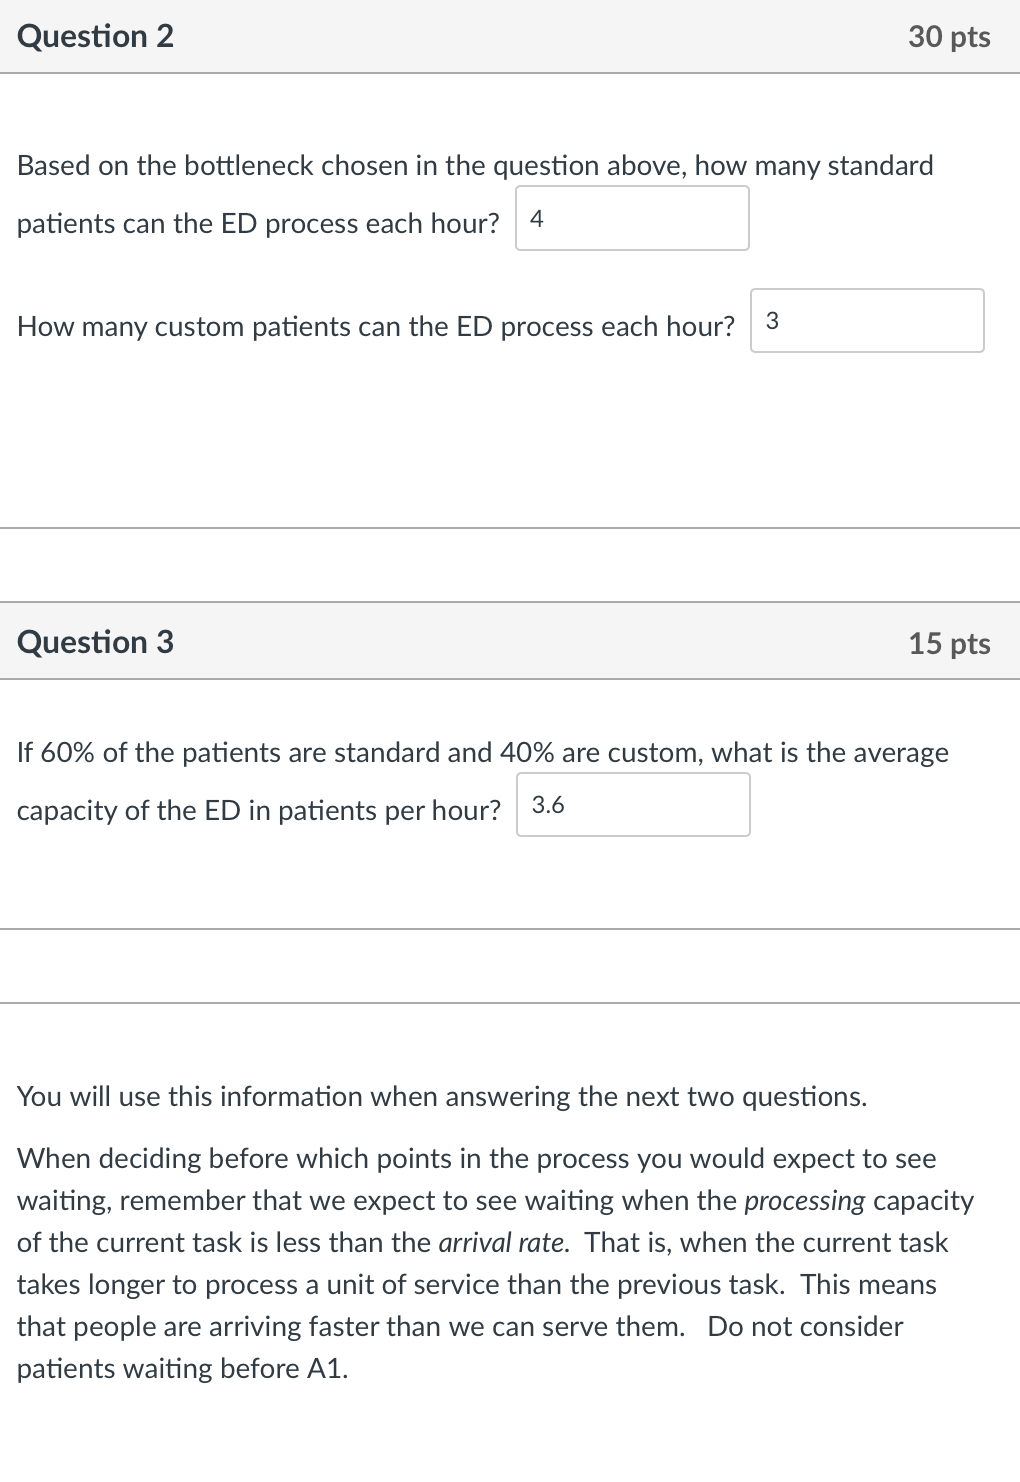Click the Question 2 heading
This screenshot has width=1020, height=1482.
click(x=96, y=37)
